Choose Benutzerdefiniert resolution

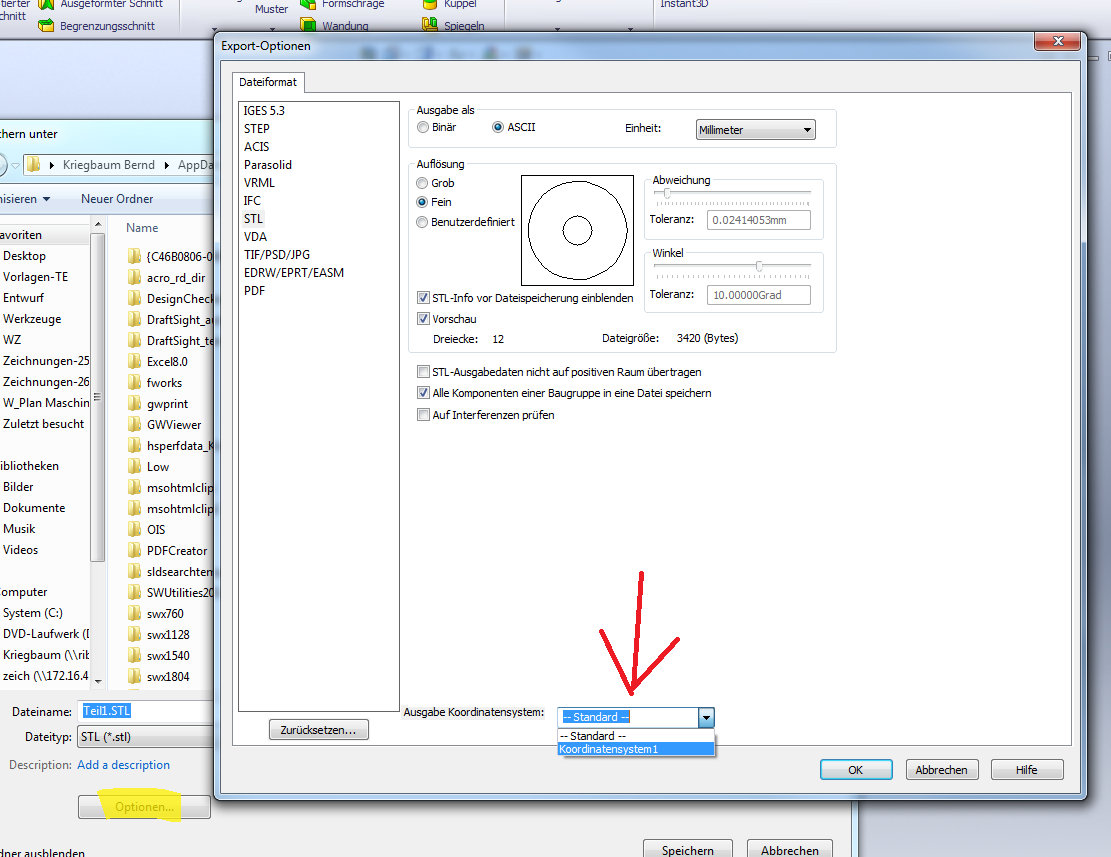(422, 222)
